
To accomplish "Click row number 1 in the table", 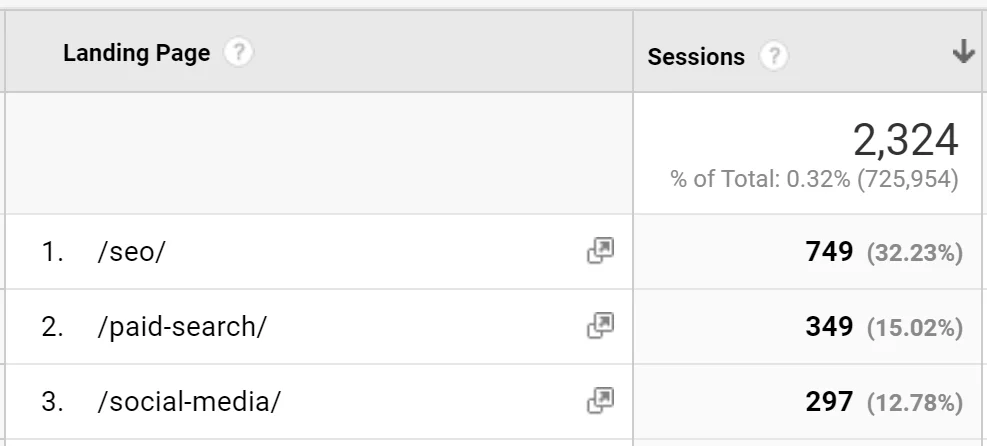I will (x=51, y=253).
